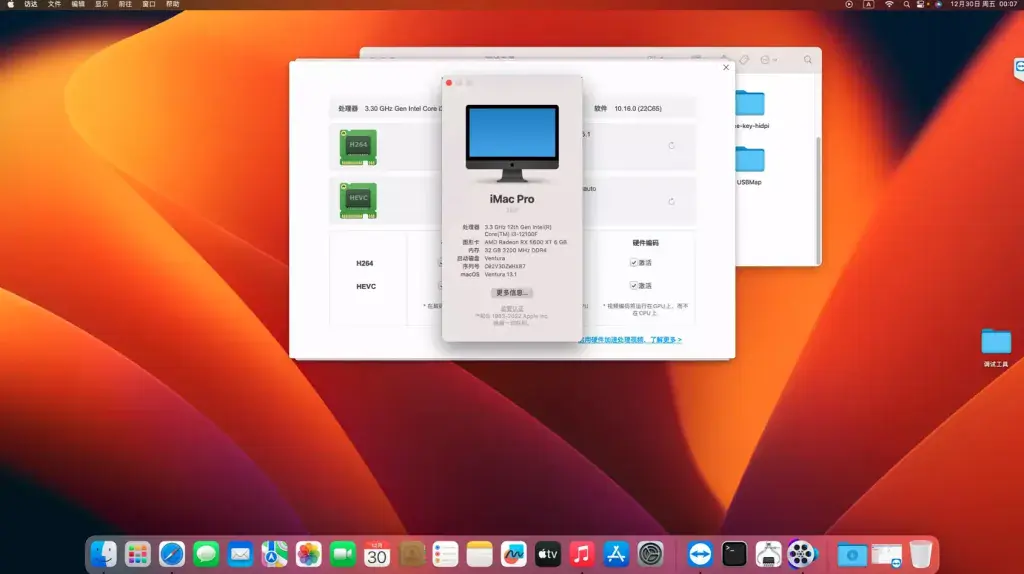Image resolution: width=1024 pixels, height=574 pixels.
Task: Open Notes from the Dock
Action: [479, 554]
